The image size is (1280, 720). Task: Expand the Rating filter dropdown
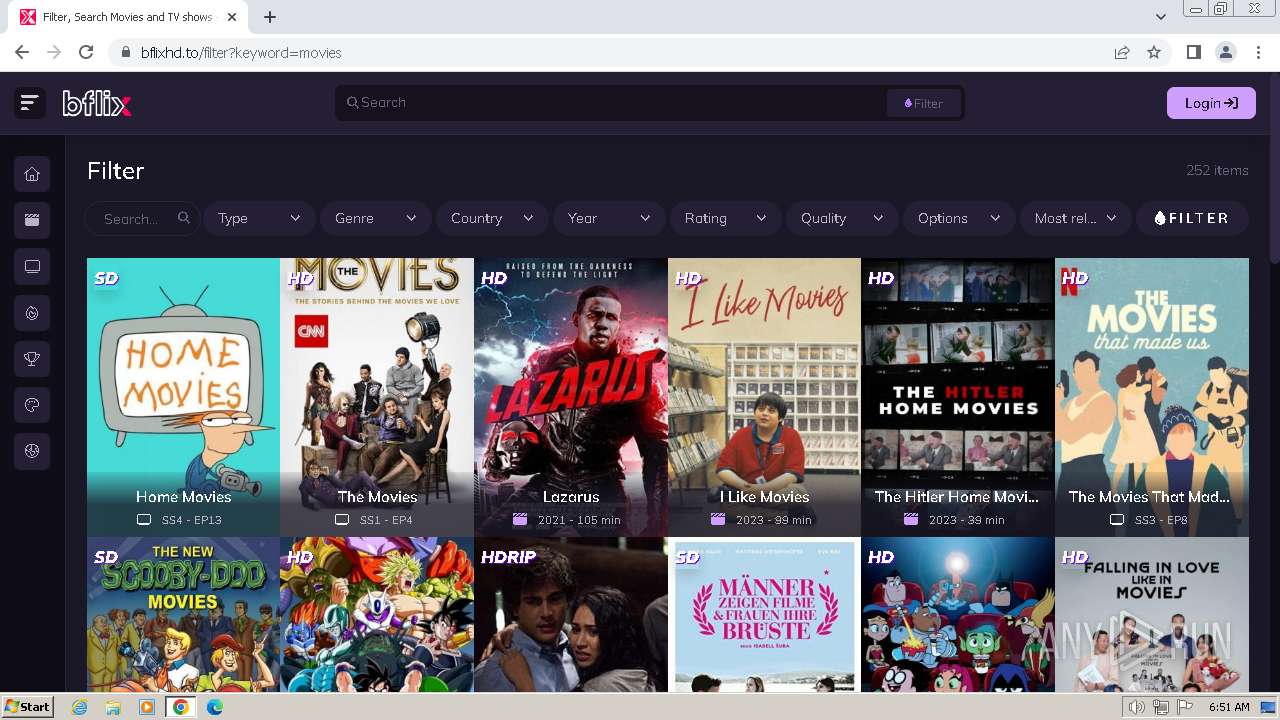click(726, 218)
